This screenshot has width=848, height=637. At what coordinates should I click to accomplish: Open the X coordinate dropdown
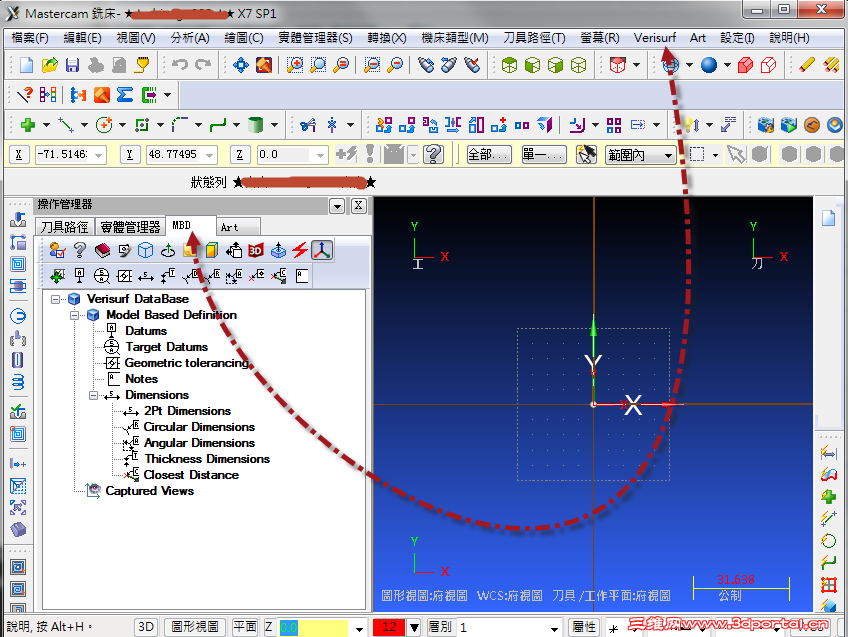click(98, 155)
